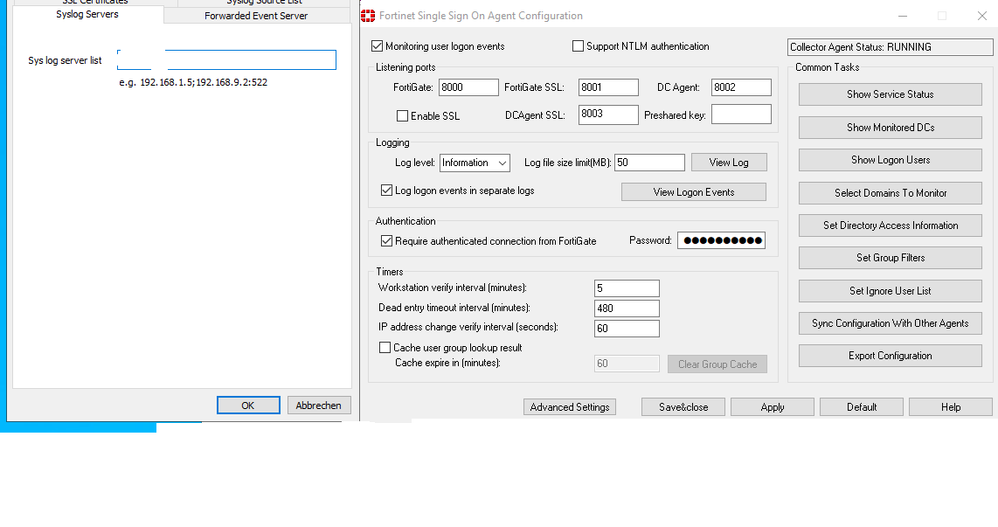Click the Clear Group Cache button
998x527 pixels.
(717, 364)
